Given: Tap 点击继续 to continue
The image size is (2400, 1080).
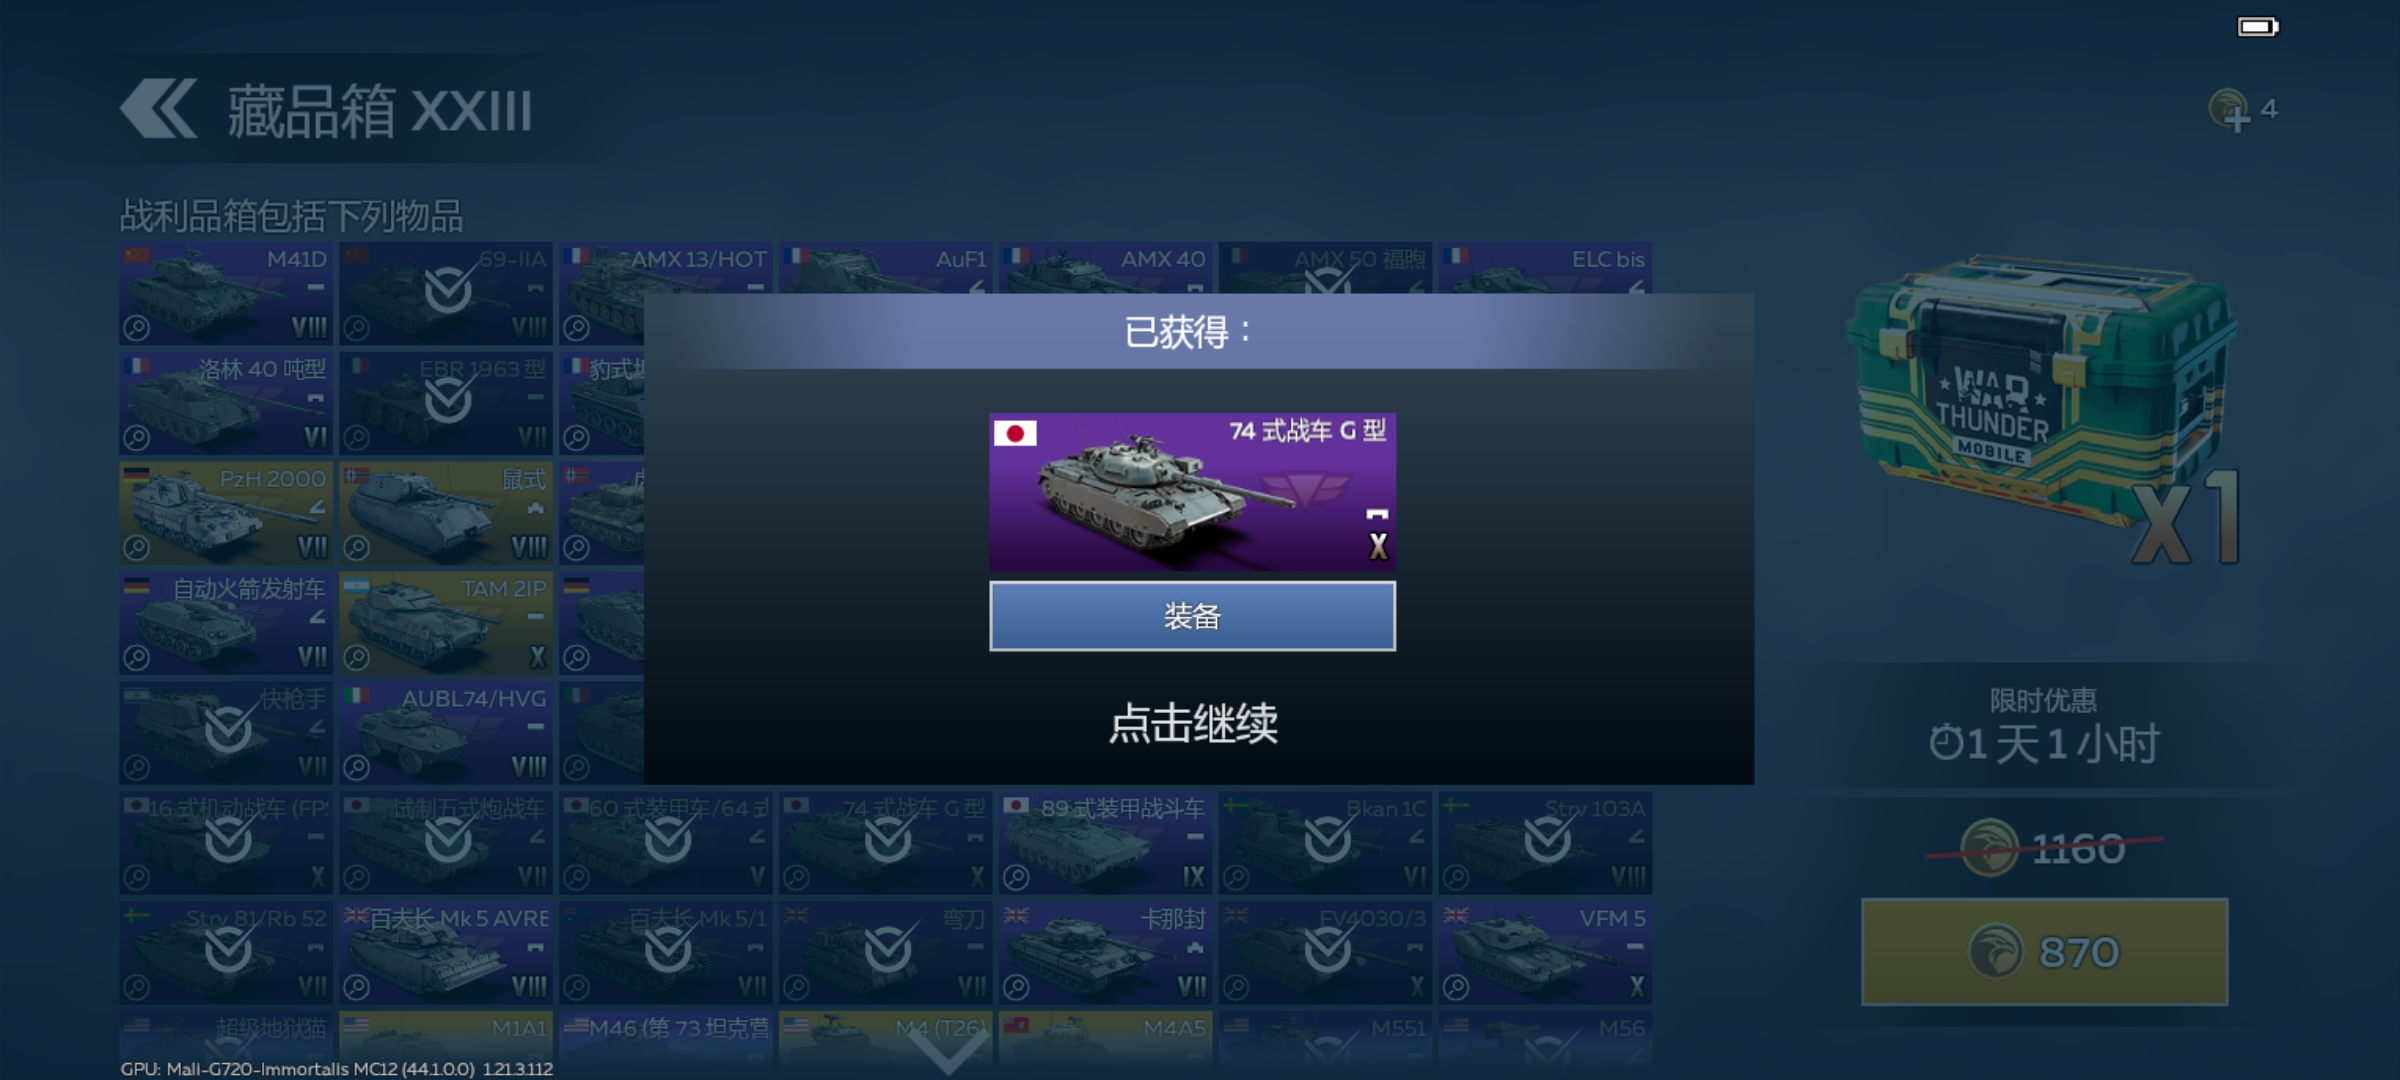Looking at the screenshot, I should tap(1193, 723).
